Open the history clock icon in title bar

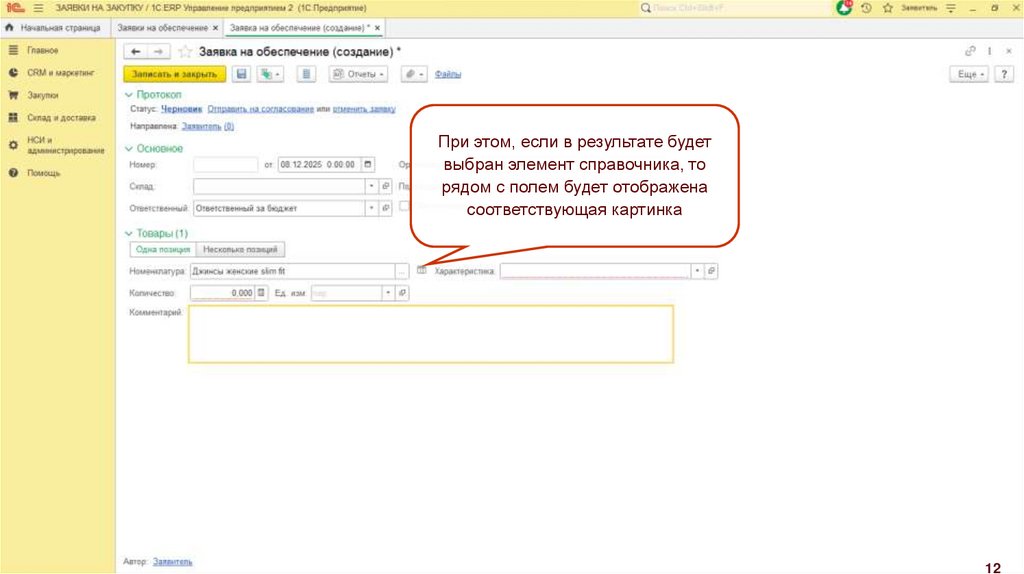(865, 8)
